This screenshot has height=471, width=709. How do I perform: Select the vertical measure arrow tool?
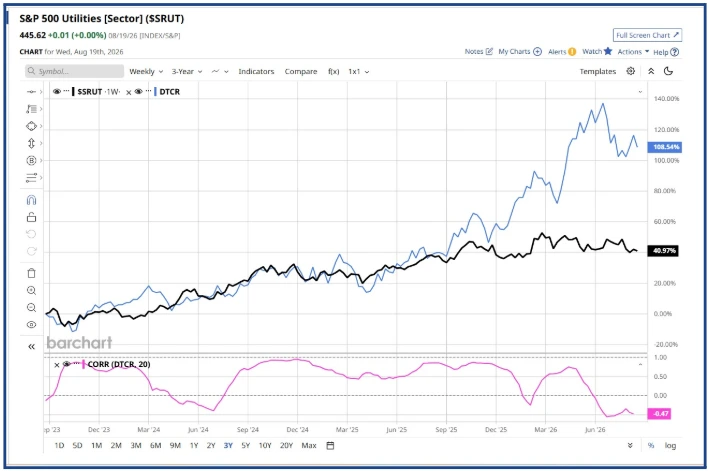click(x=31, y=143)
